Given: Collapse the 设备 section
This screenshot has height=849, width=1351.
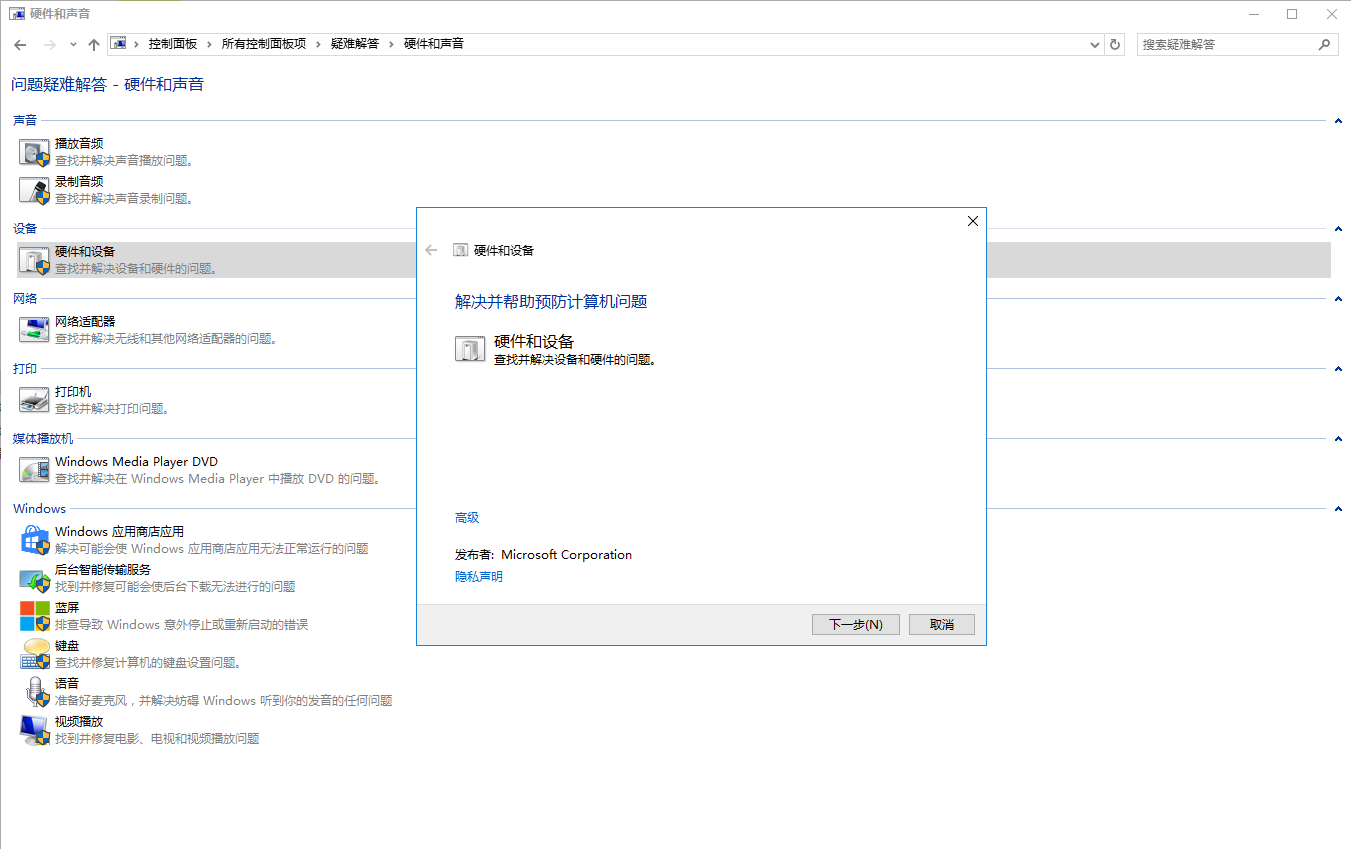Looking at the screenshot, I should [x=1338, y=229].
